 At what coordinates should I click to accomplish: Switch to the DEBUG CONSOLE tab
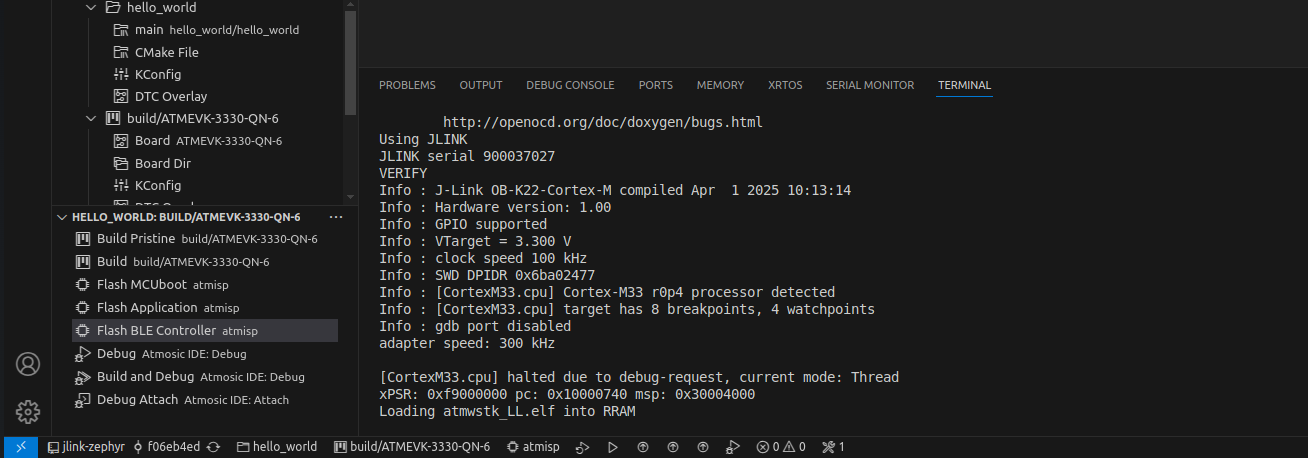tap(570, 85)
